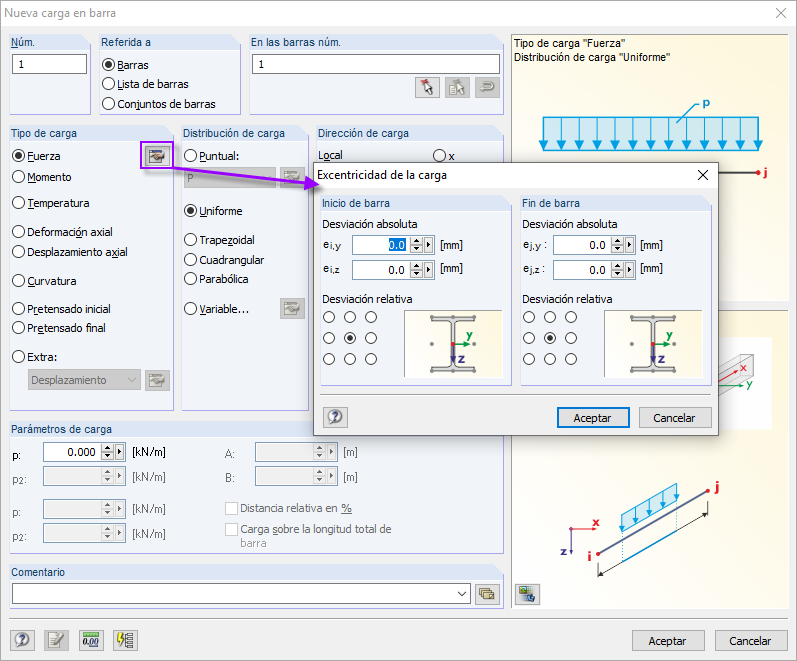Screen dimensions: 797x661
Task: Close the Excentricidad de la carga dialog
Action: (x=703, y=175)
